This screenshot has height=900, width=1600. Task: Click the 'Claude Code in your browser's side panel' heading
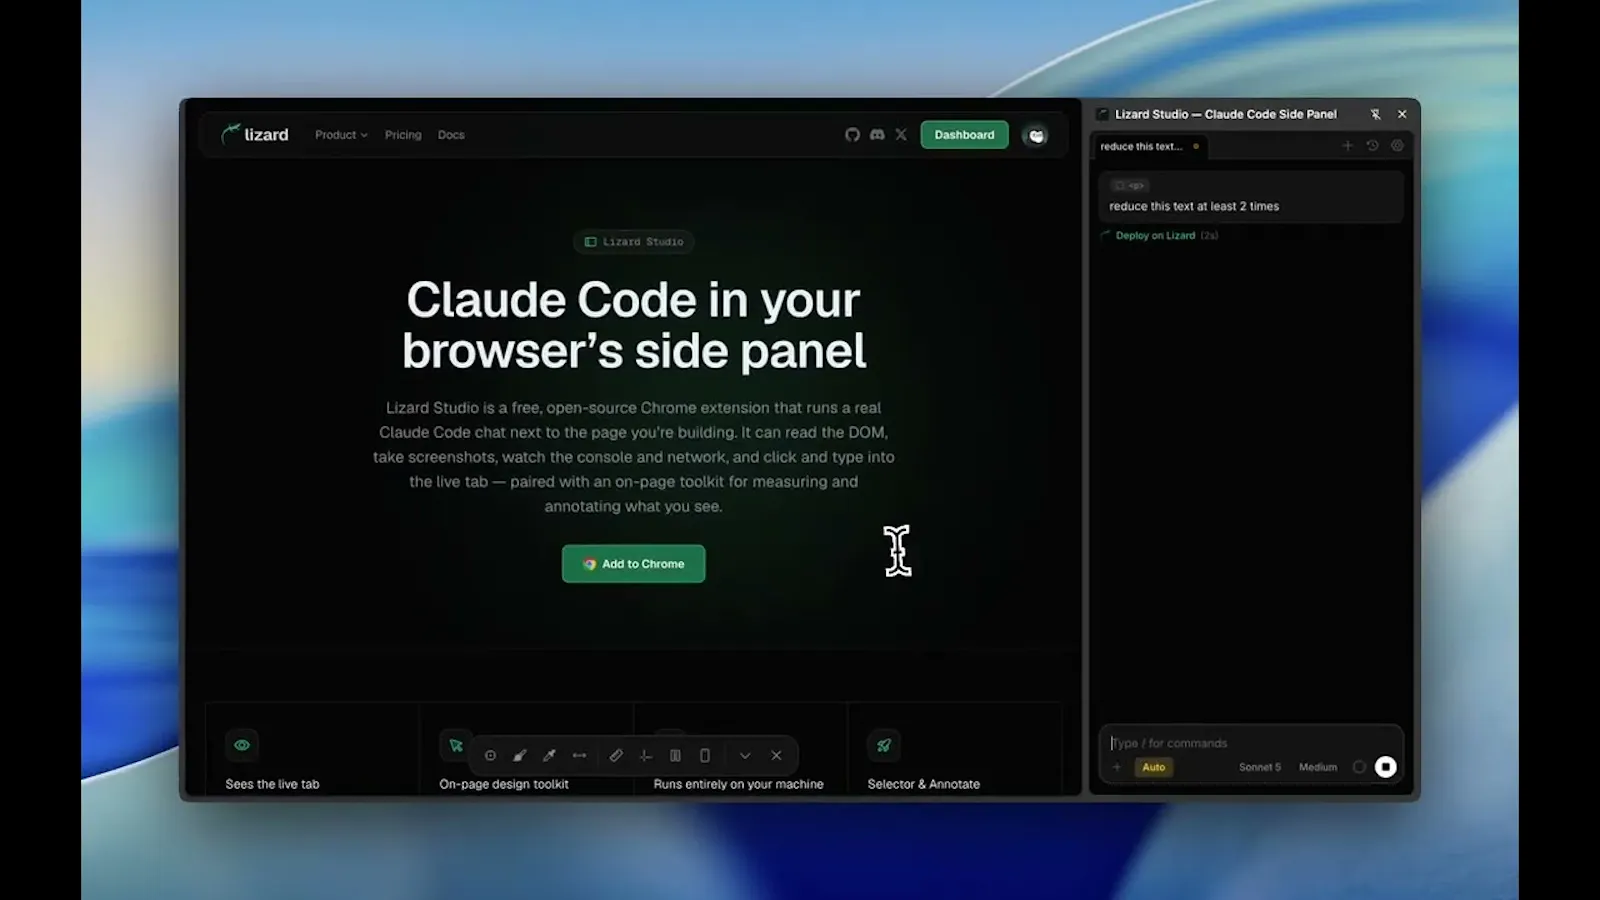634,325
